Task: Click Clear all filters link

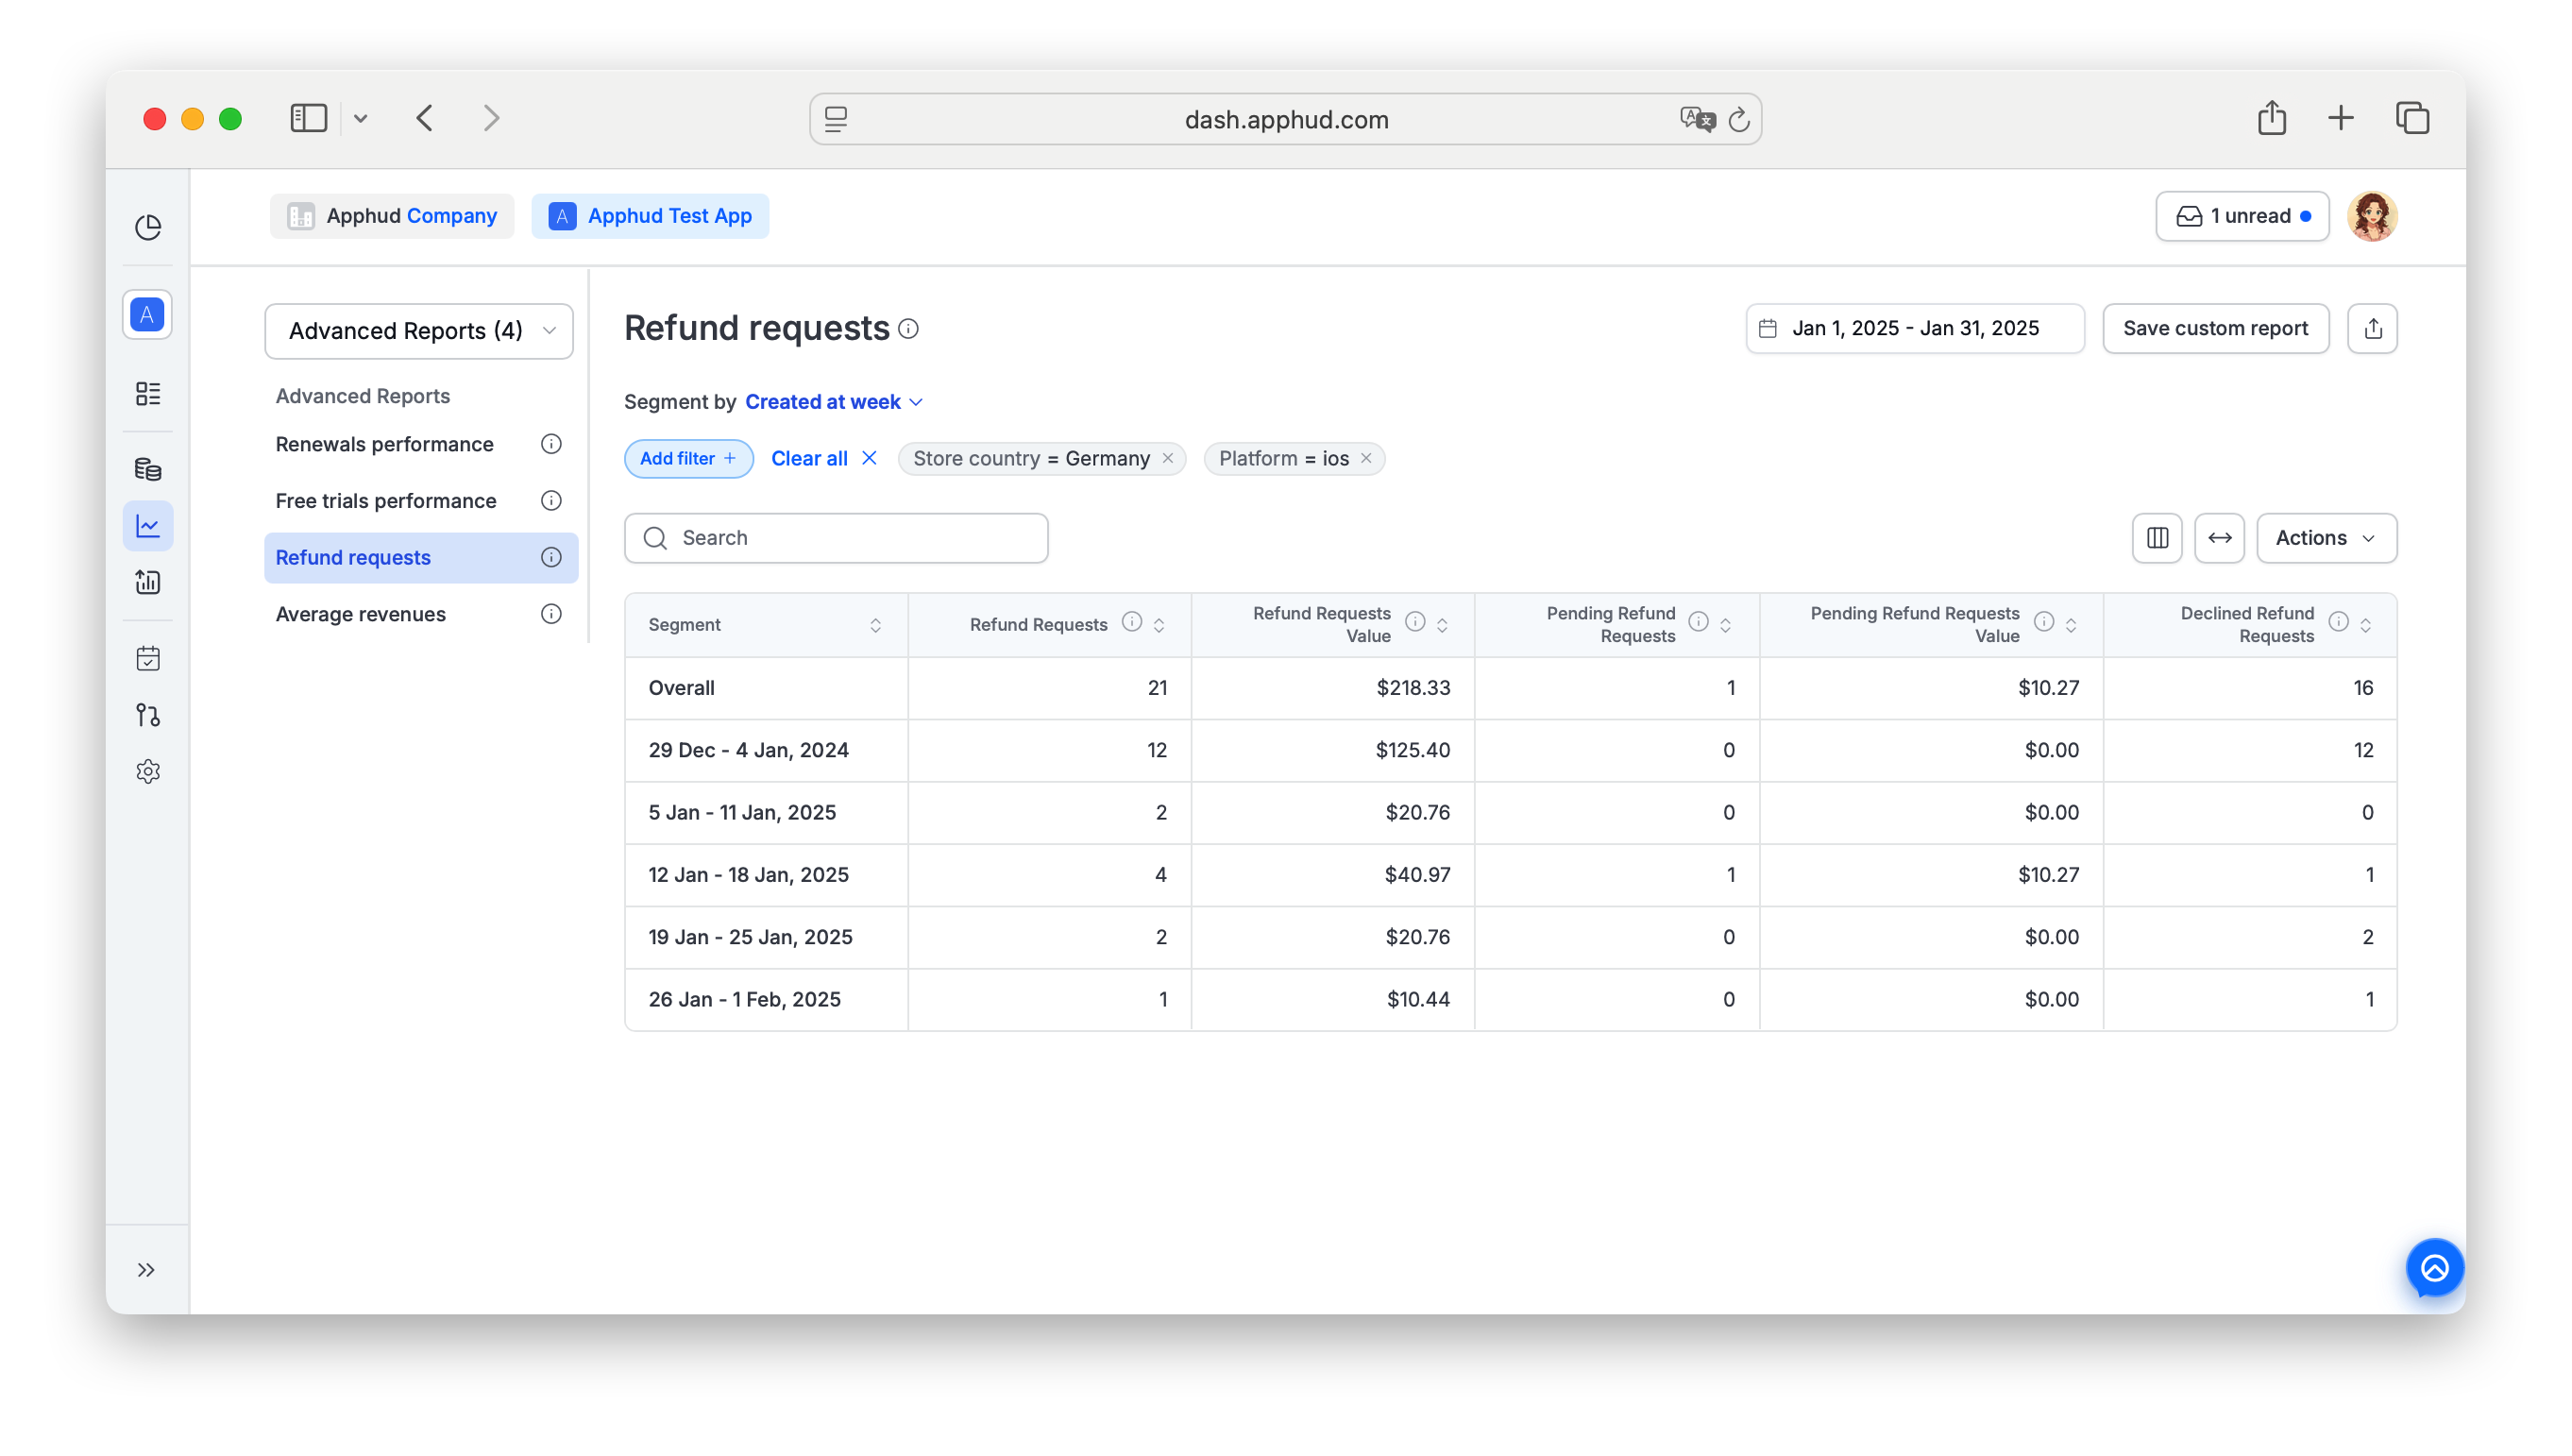Action: pyautogui.click(x=824, y=458)
